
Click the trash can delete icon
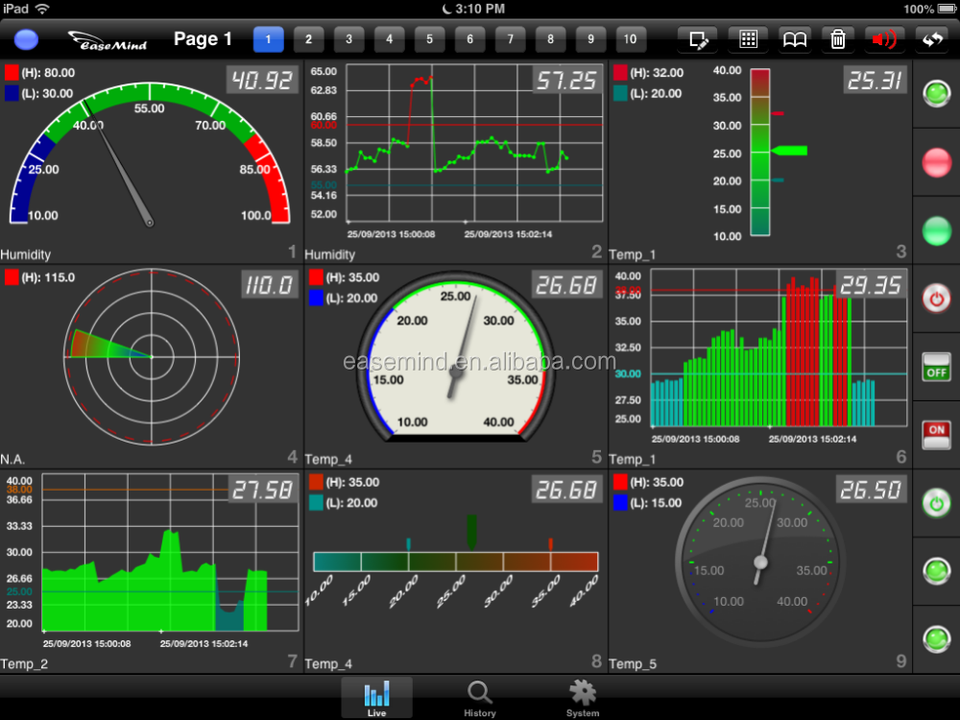coord(837,40)
